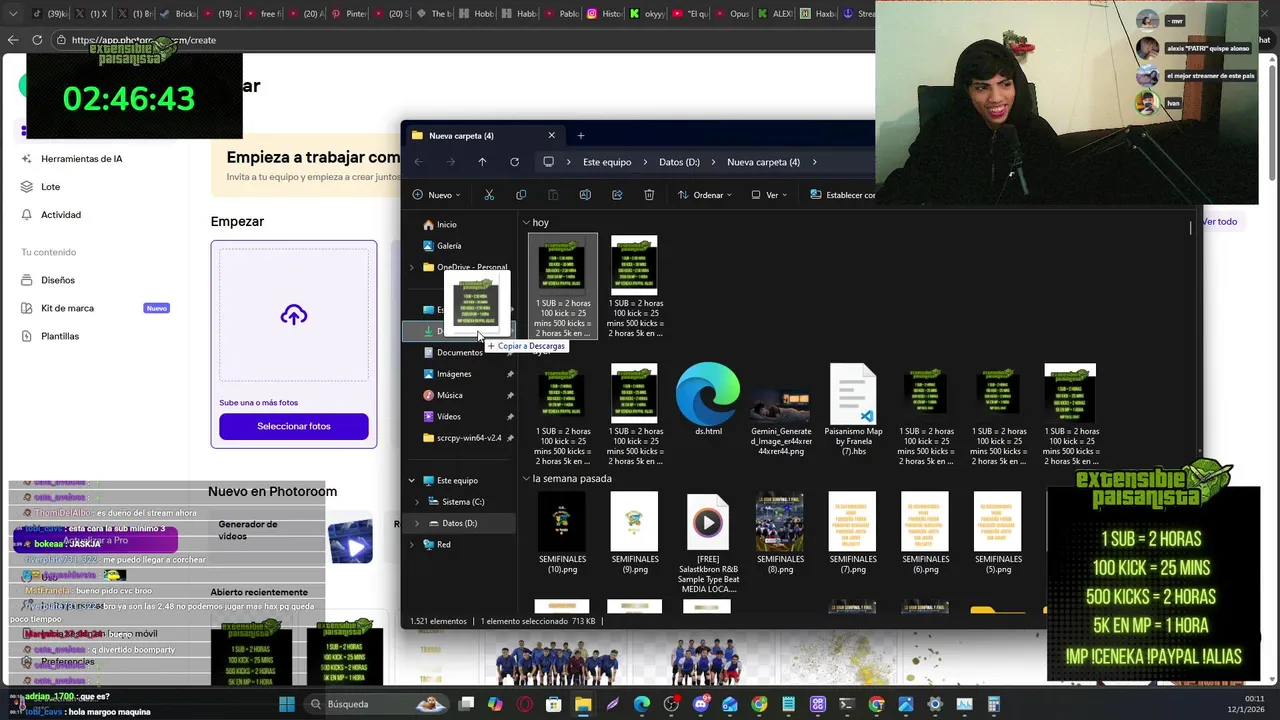This screenshot has height=720, width=1280.
Task: Click the browser back arrow
Action: coord(13,40)
